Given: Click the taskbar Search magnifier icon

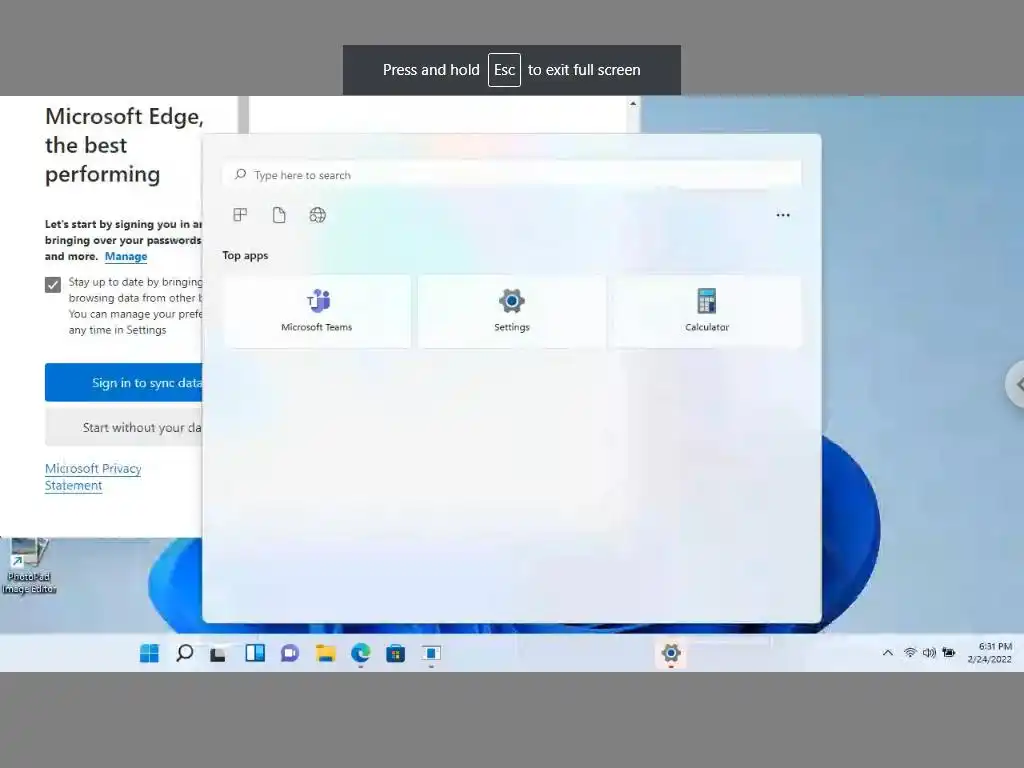Looking at the screenshot, I should coord(185,653).
